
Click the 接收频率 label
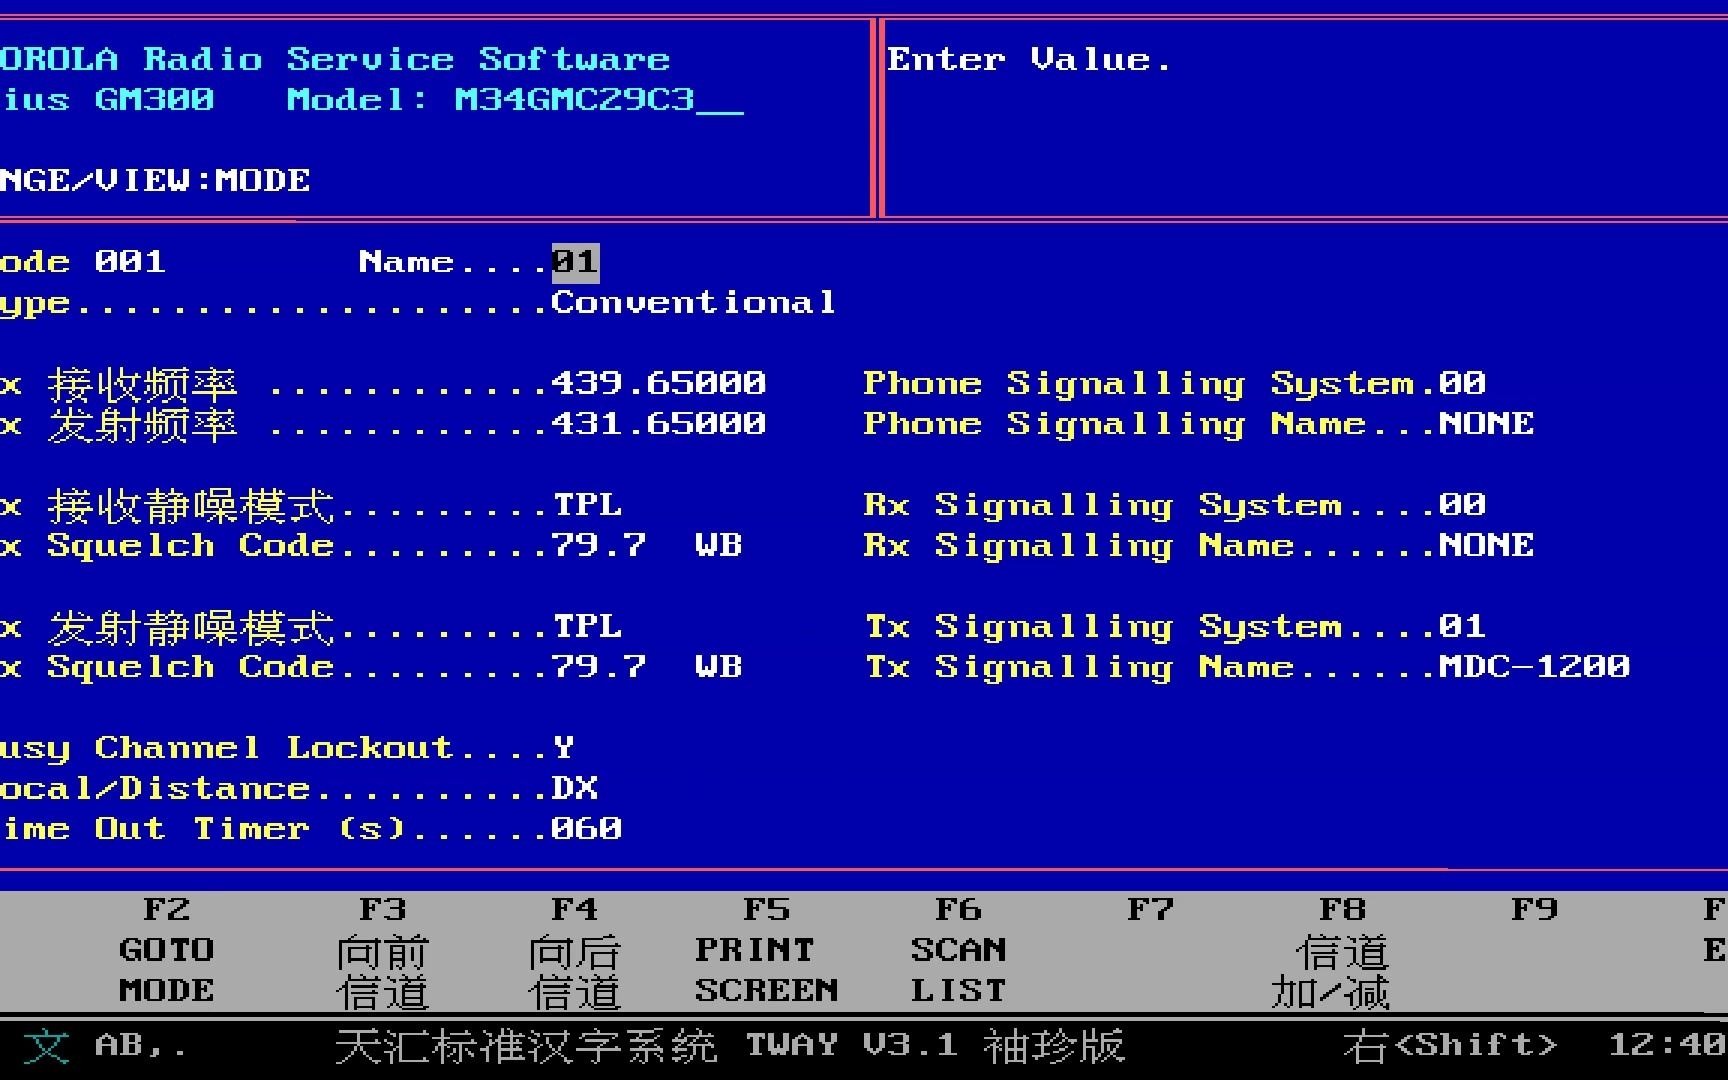(x=142, y=384)
